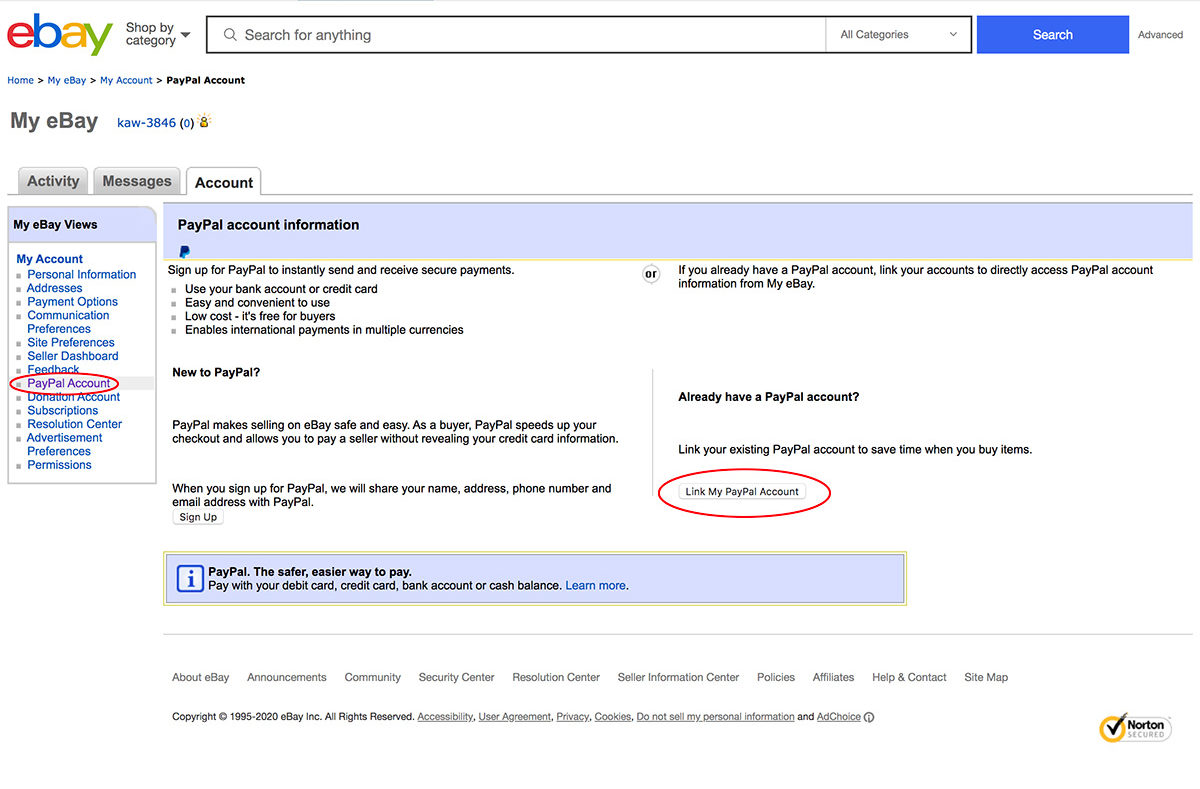Go to Payment Options in sidebar
Image resolution: width=1200 pixels, height=789 pixels.
[73, 301]
